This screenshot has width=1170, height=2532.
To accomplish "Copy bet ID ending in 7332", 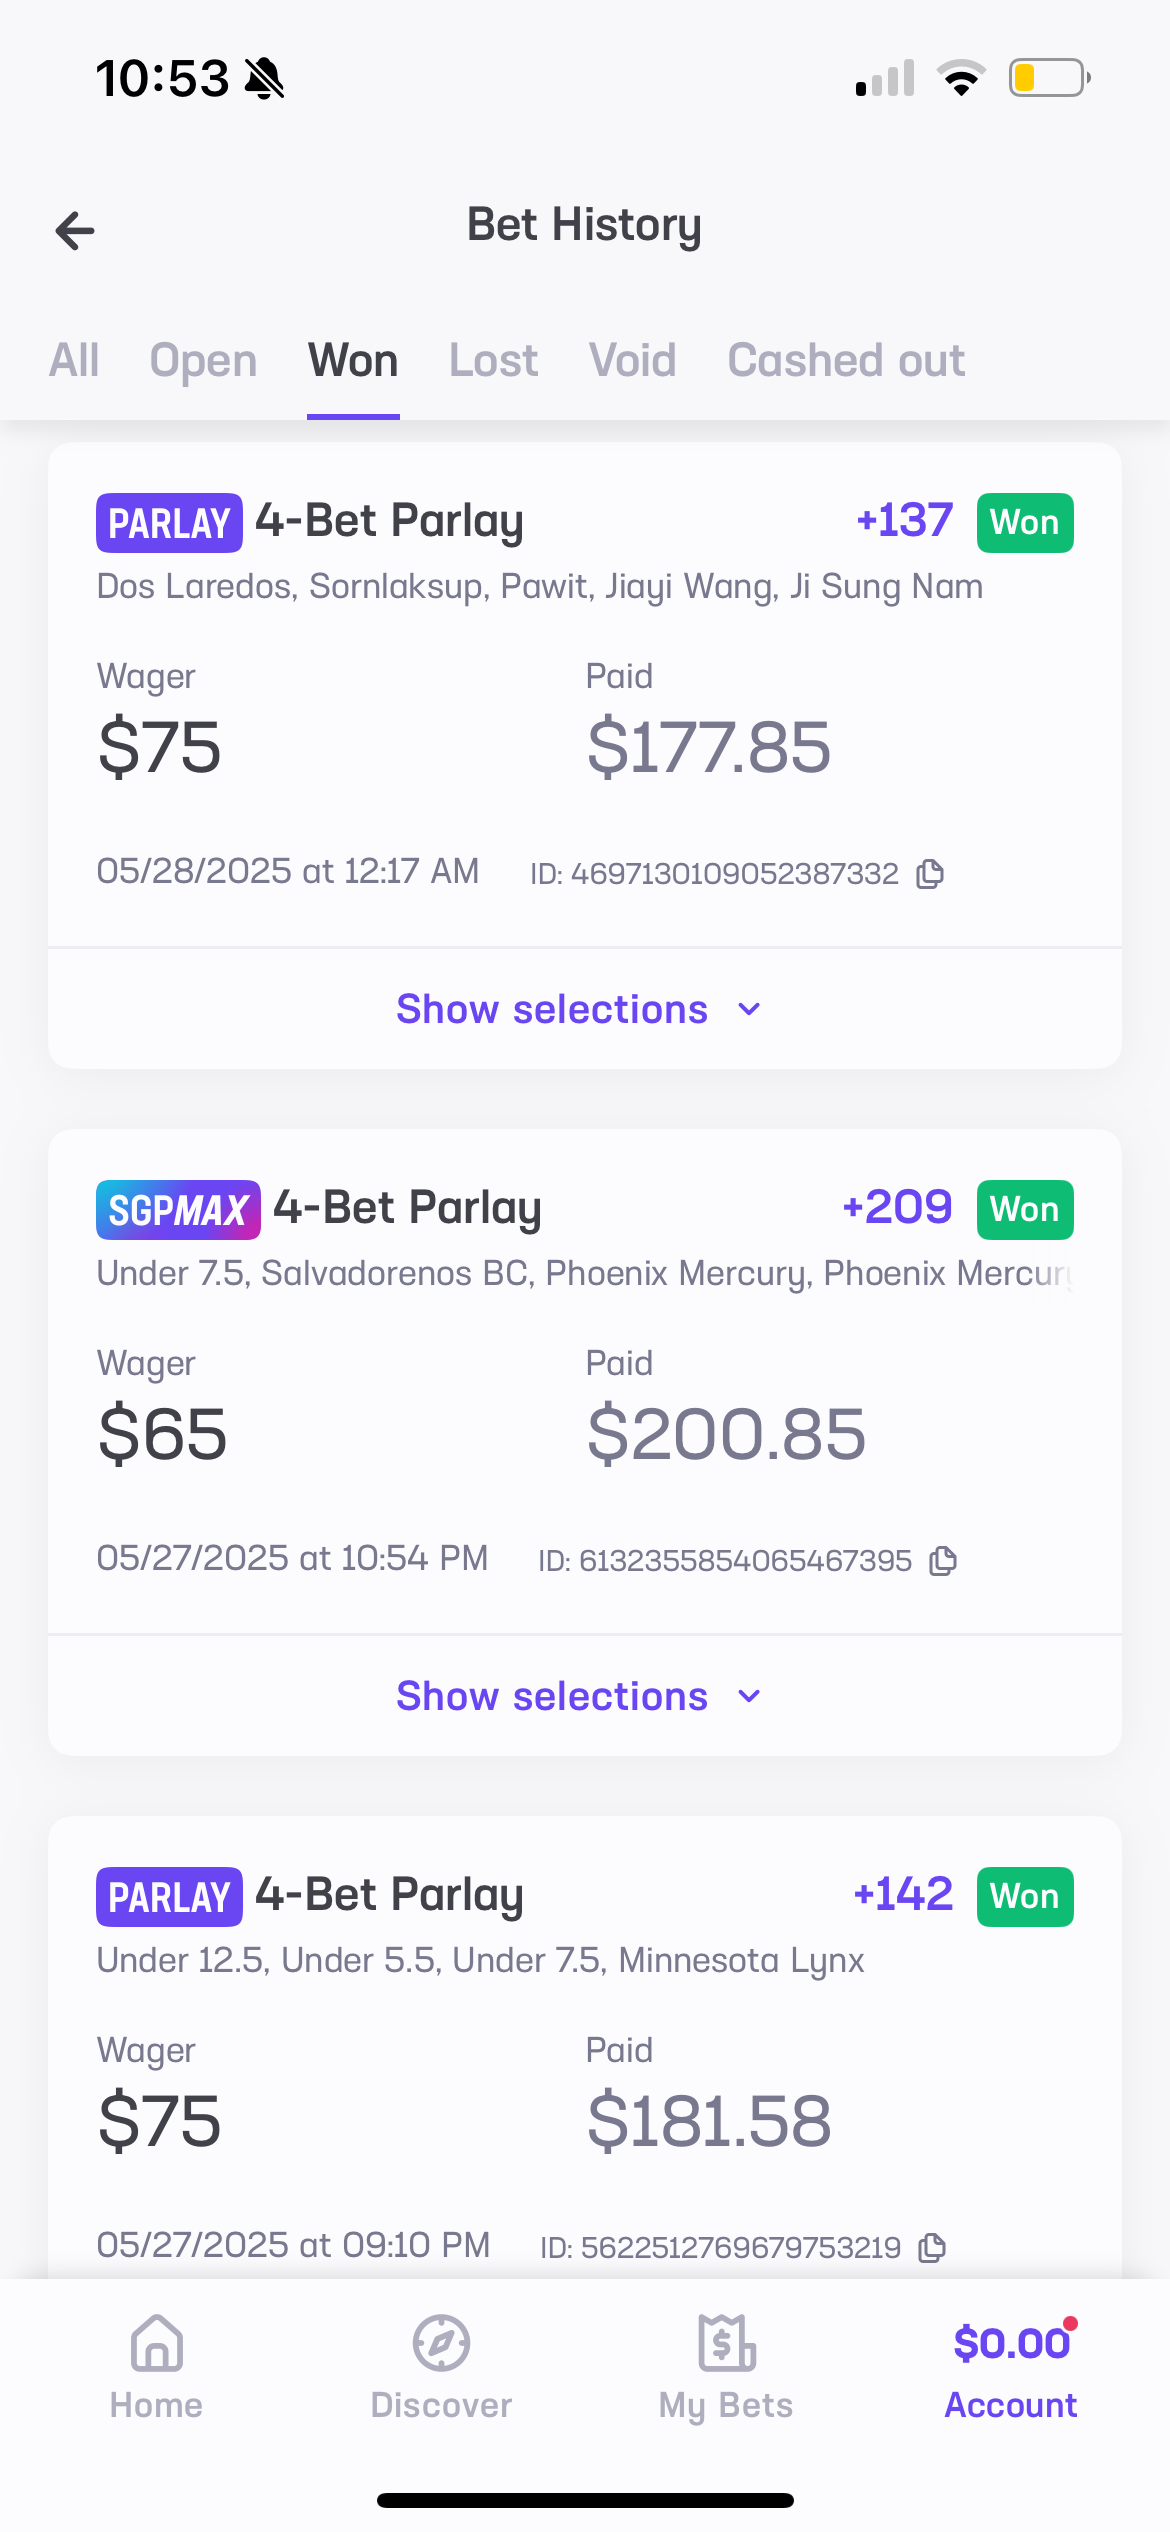I will [930, 874].
